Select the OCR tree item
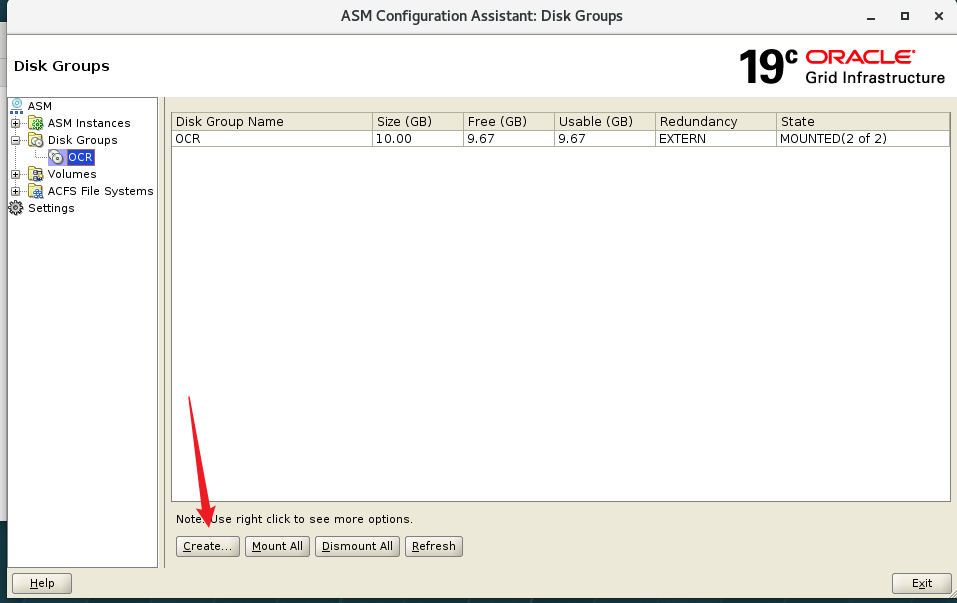The height and width of the screenshot is (603, 957). (x=81, y=157)
